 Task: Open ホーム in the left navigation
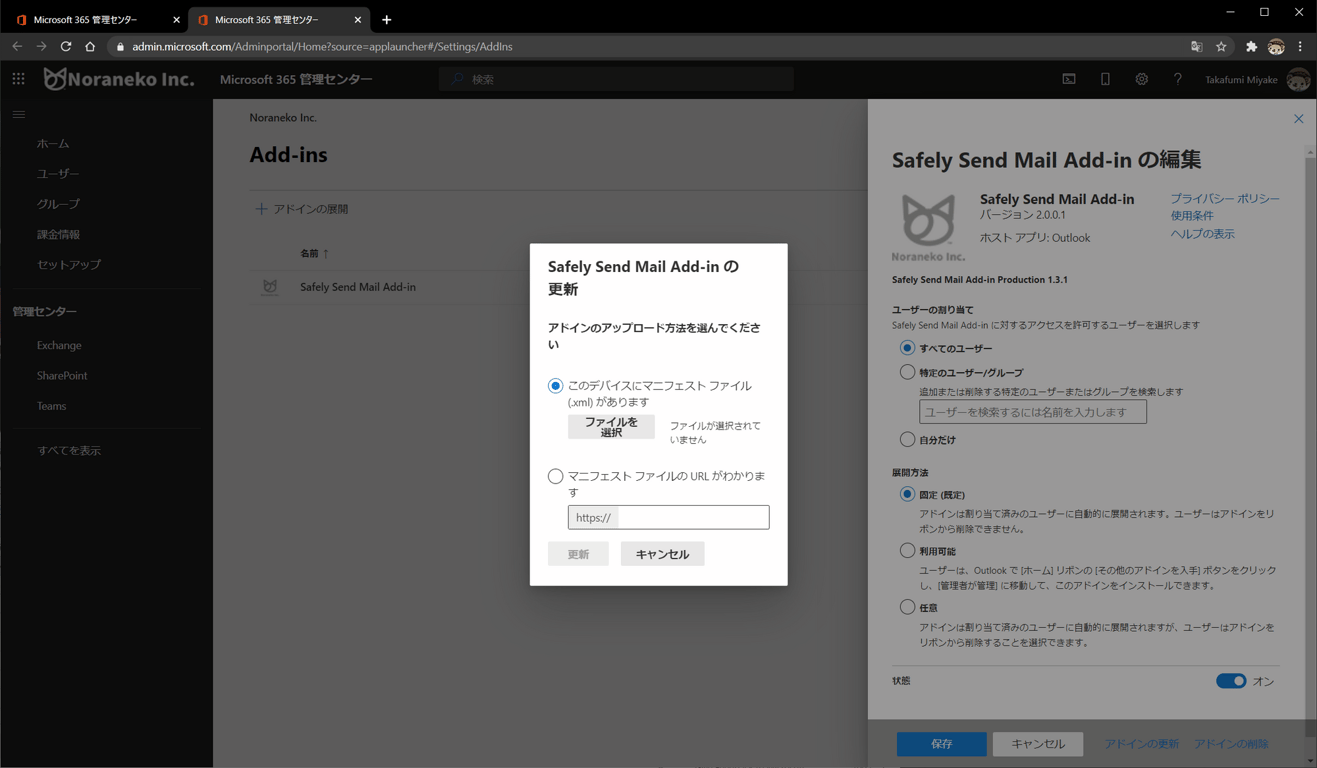(53, 144)
